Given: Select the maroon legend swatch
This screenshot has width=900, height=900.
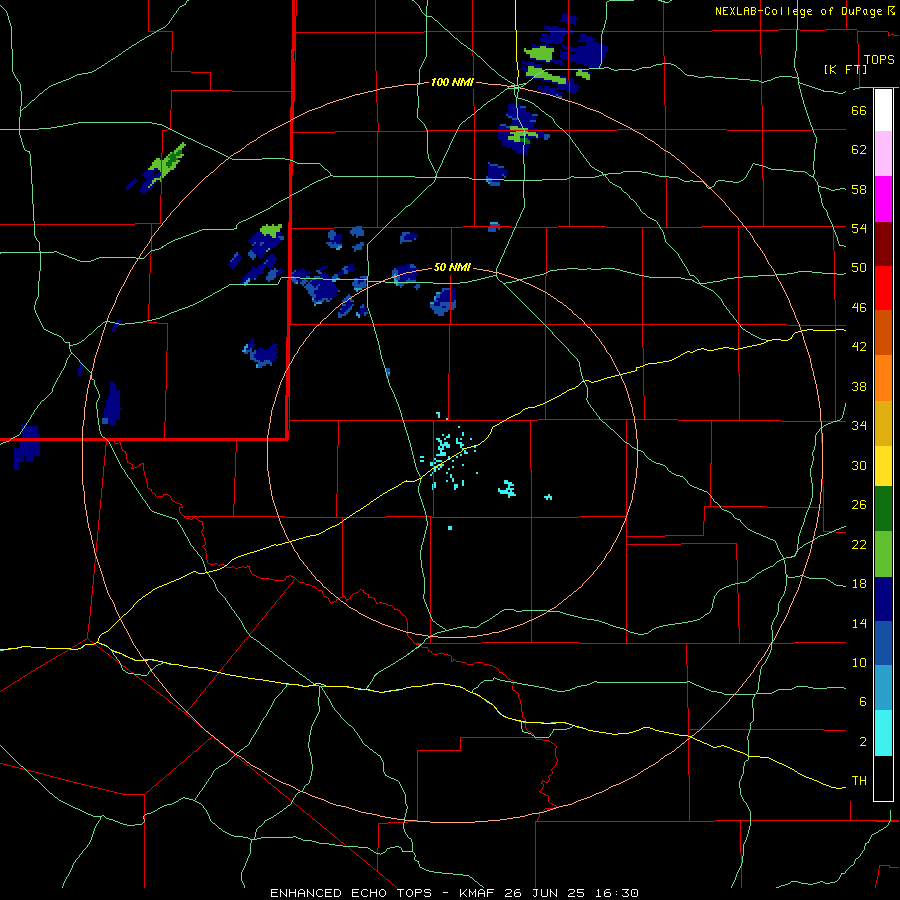Looking at the screenshot, I should point(883,244).
